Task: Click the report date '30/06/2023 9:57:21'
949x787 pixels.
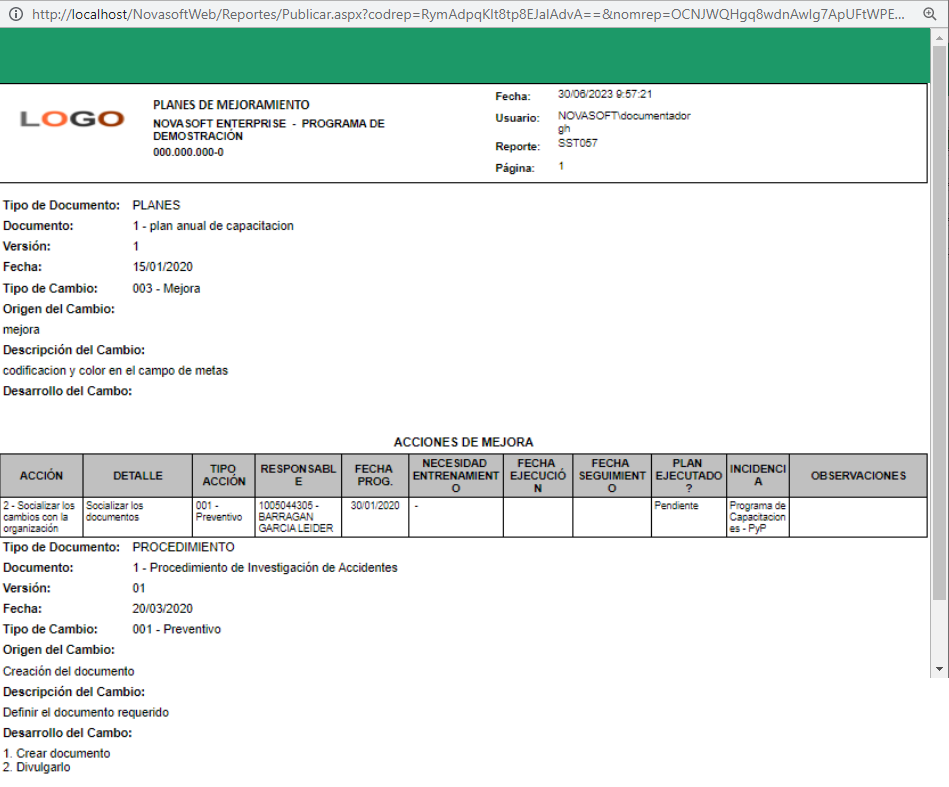Action: click(x=605, y=94)
